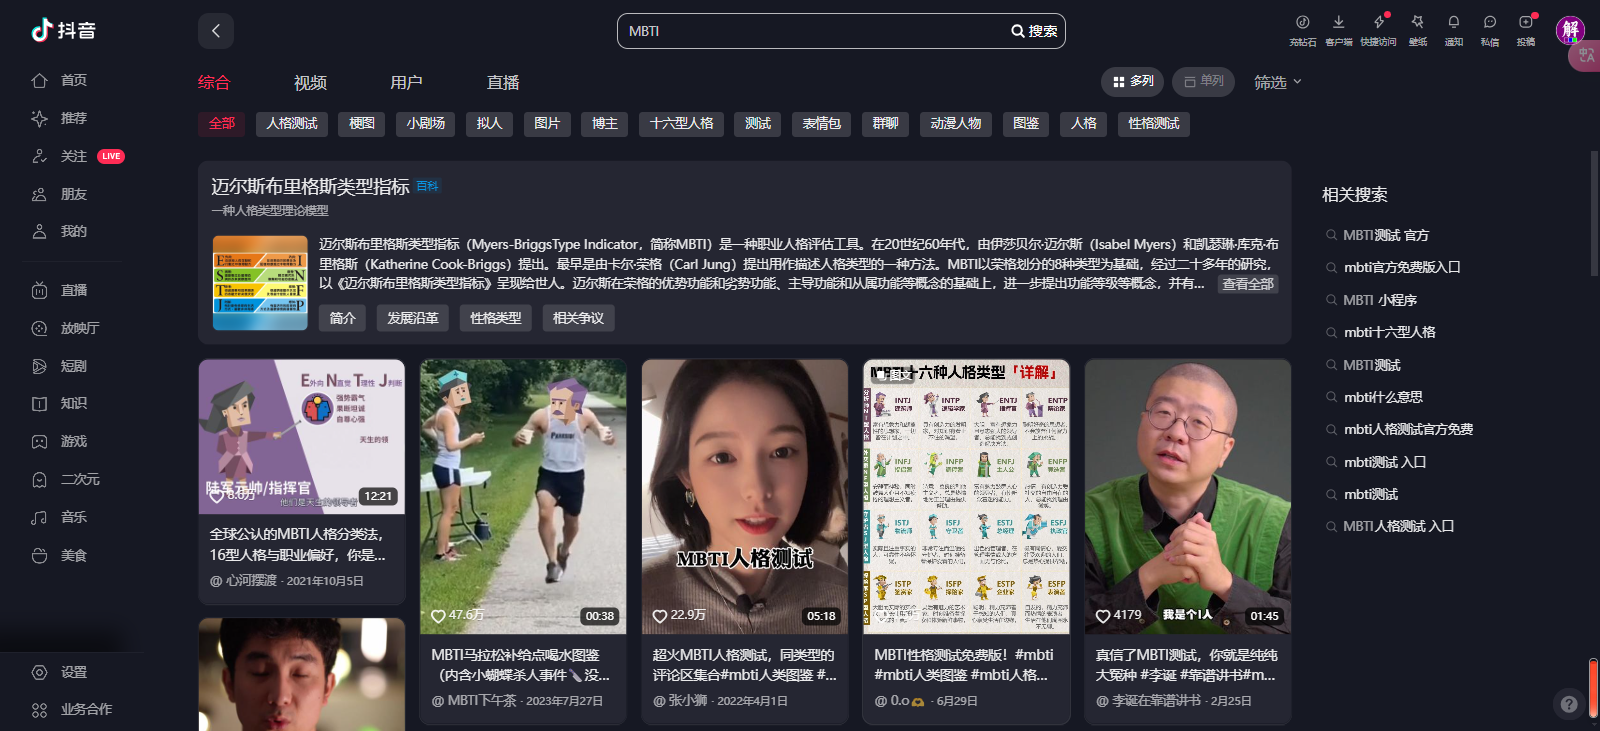Screen dimensions: 1600x731
Task: Click the help question mark button
Action: pyautogui.click(x=1569, y=704)
